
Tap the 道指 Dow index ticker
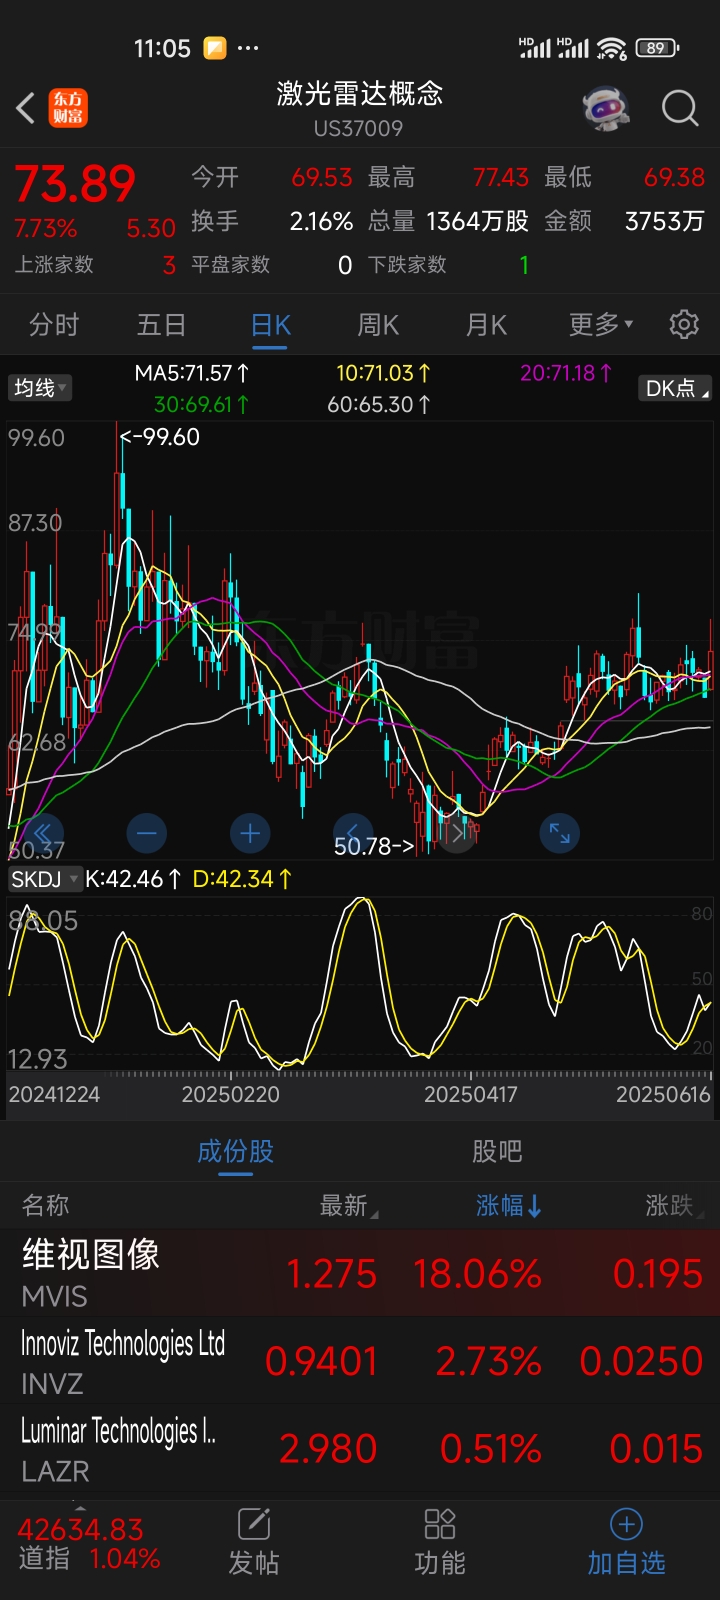click(88, 1543)
